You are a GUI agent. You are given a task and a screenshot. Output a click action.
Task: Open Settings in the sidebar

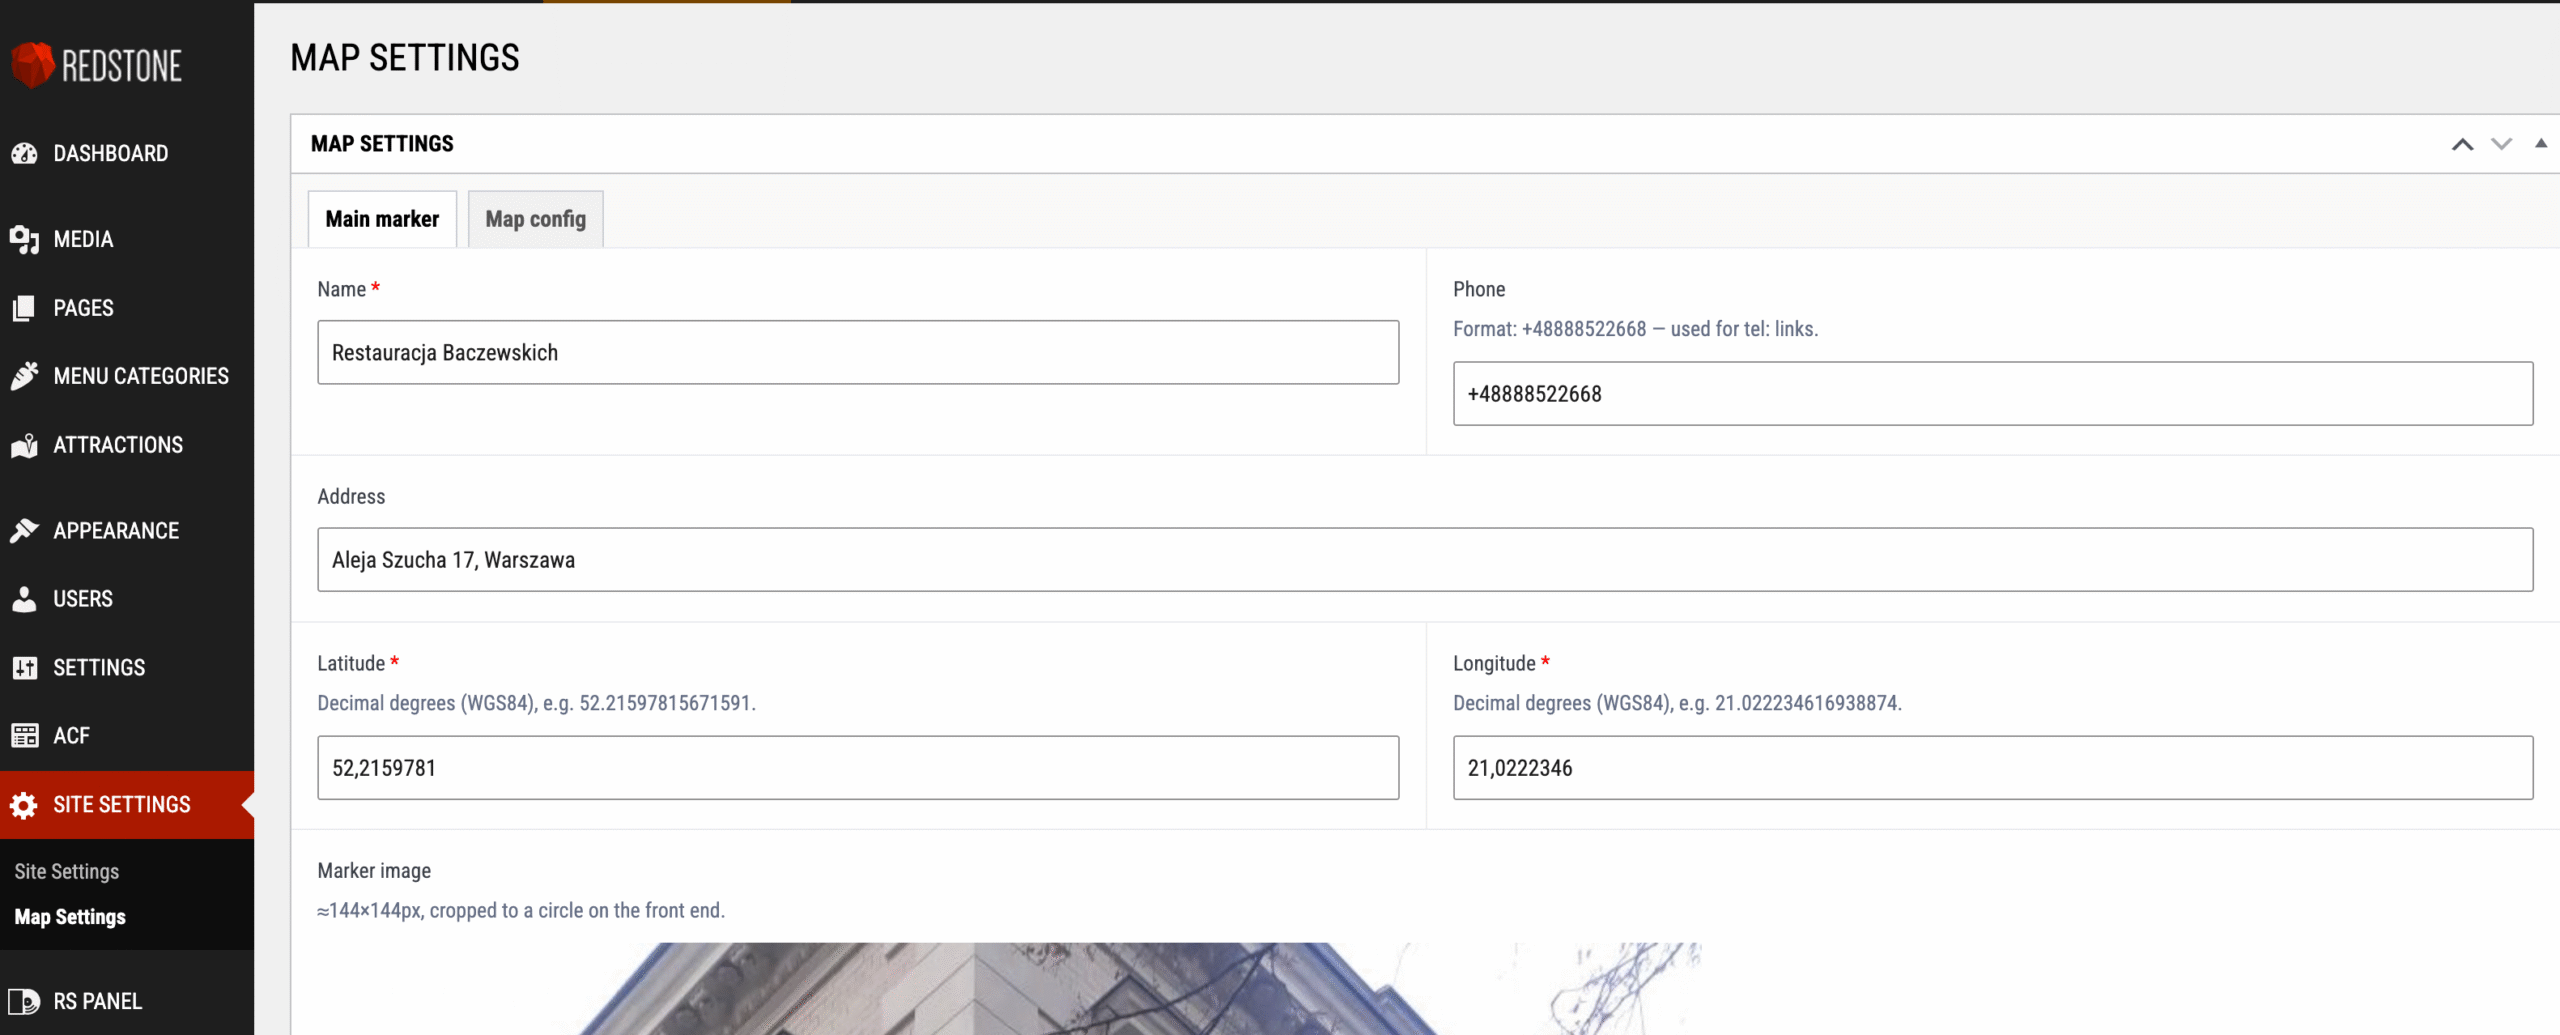pos(99,668)
